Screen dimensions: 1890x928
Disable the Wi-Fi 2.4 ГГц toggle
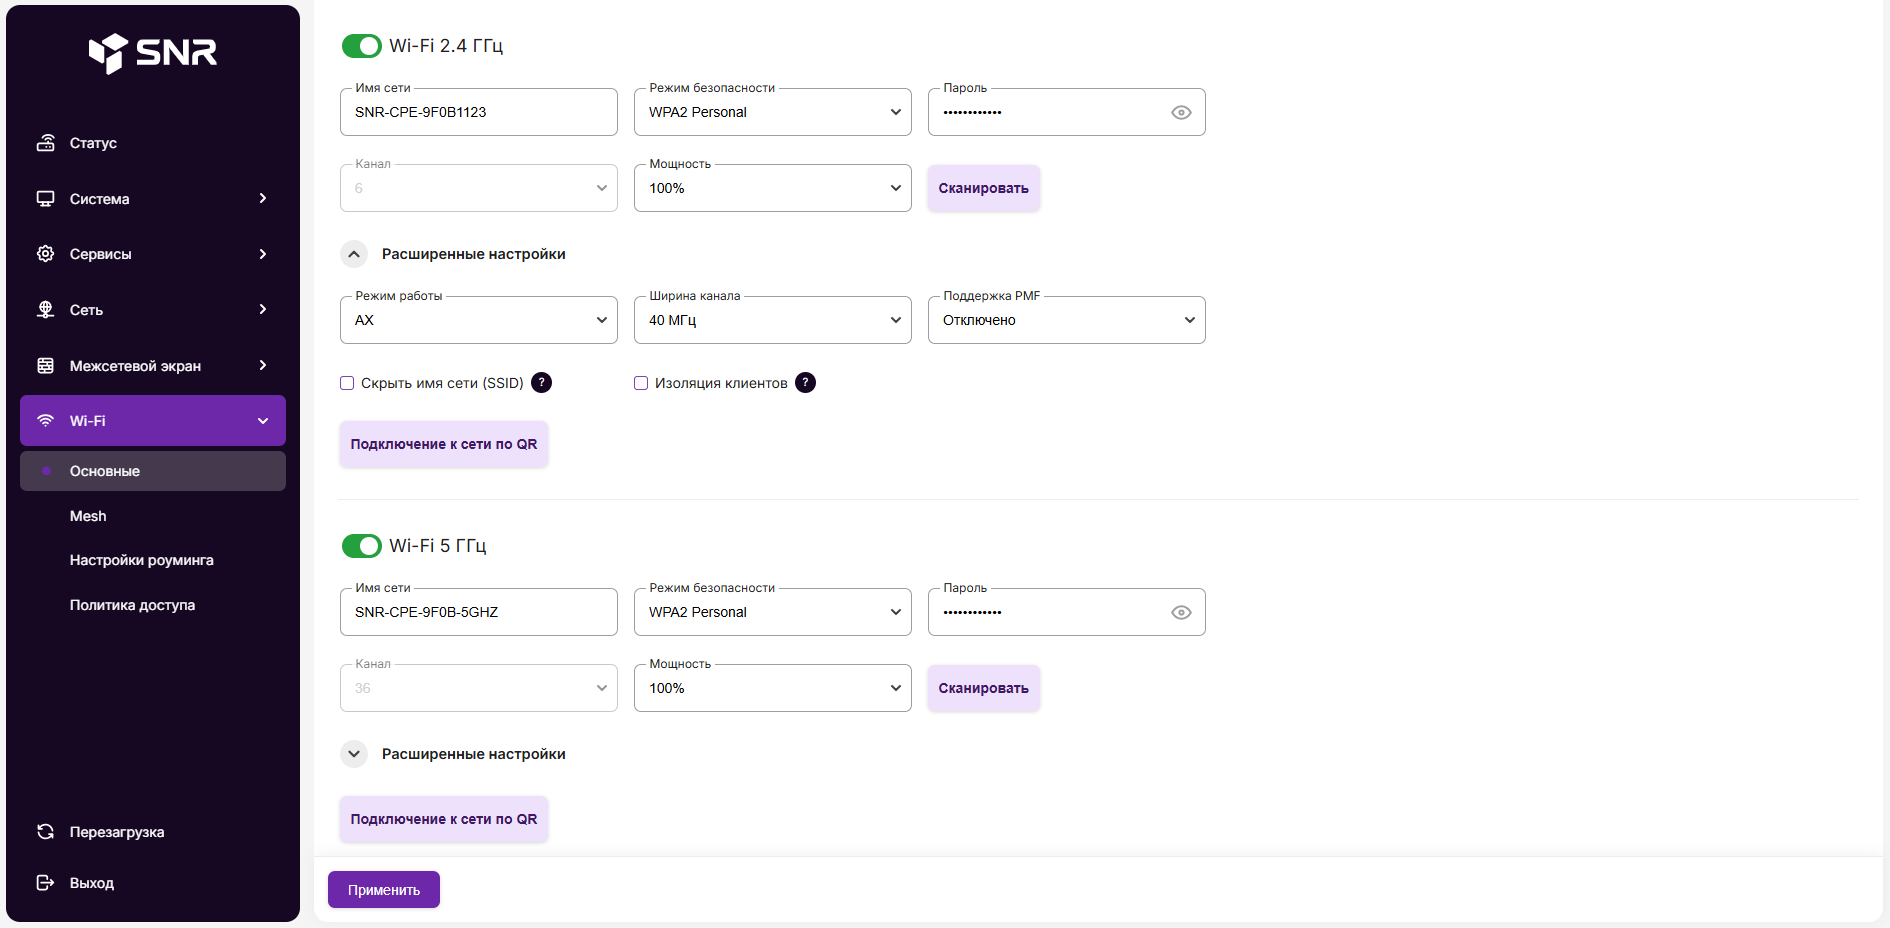362,46
